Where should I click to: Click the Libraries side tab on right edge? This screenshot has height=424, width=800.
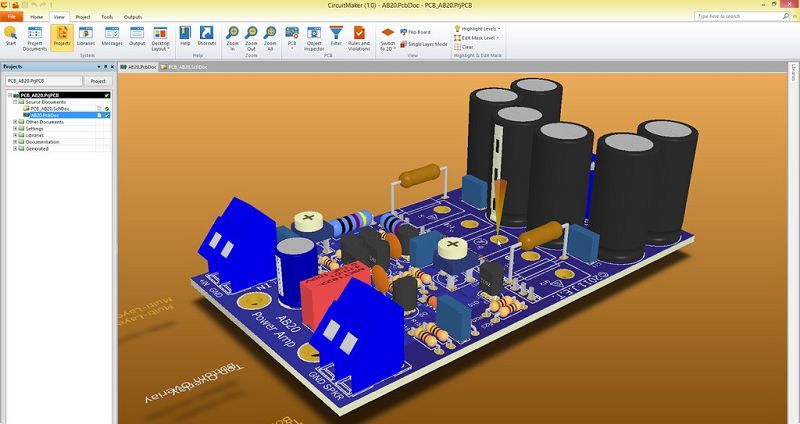(x=793, y=72)
